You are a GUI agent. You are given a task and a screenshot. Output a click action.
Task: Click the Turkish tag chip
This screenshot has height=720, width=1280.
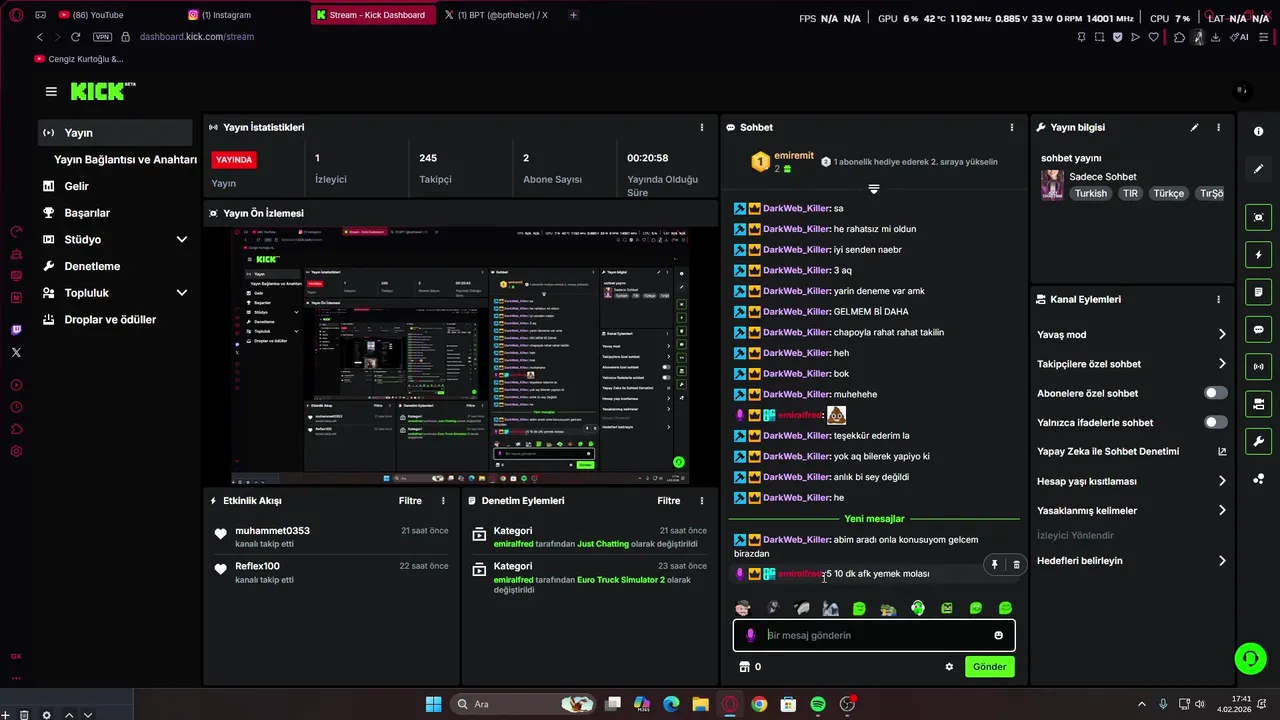coord(1090,194)
